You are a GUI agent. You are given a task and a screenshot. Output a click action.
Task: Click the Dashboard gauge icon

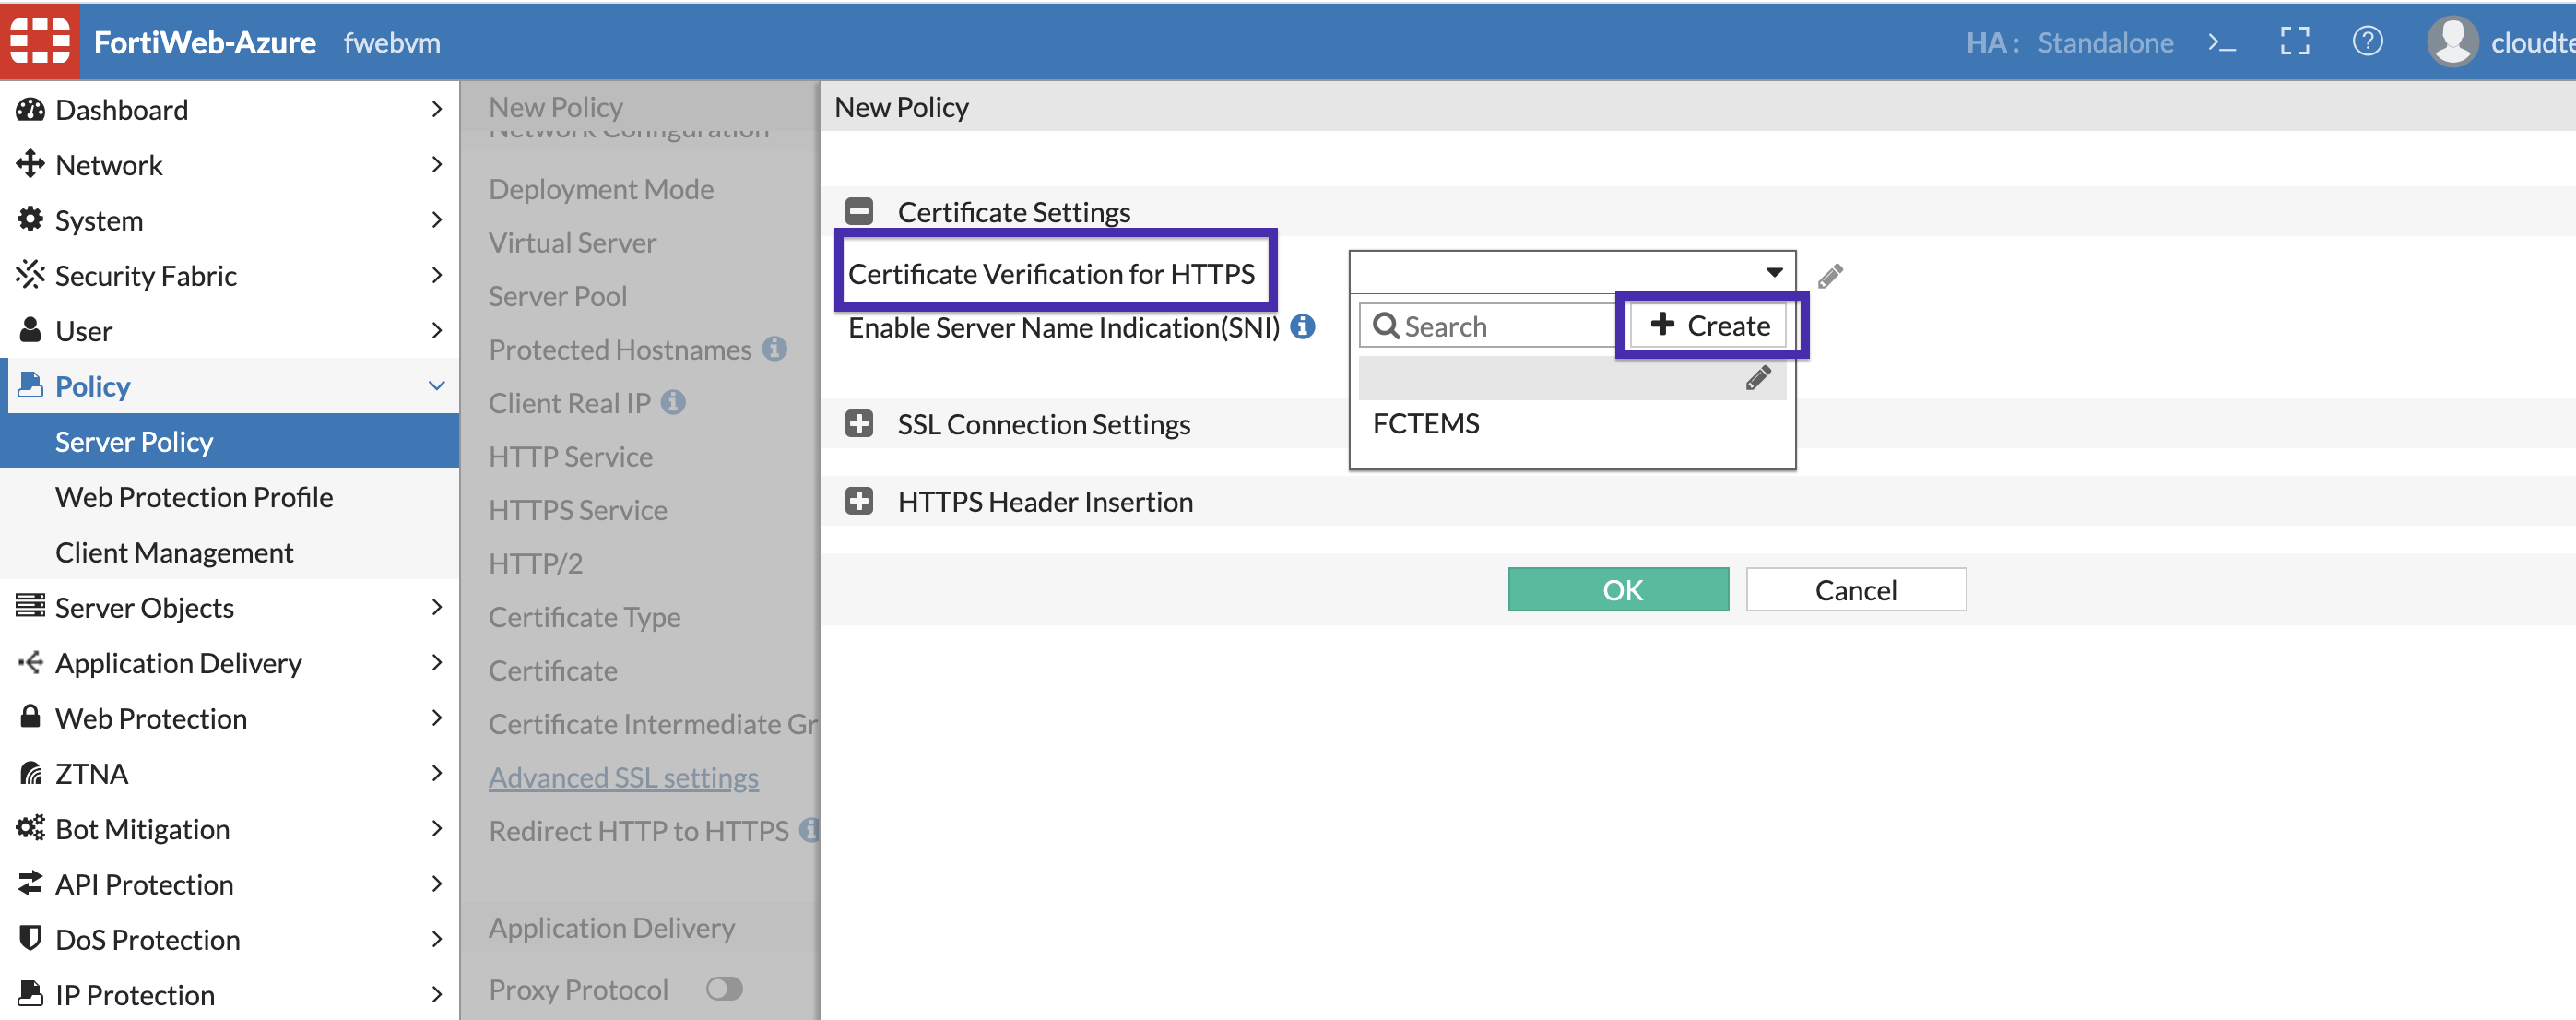pyautogui.click(x=31, y=109)
